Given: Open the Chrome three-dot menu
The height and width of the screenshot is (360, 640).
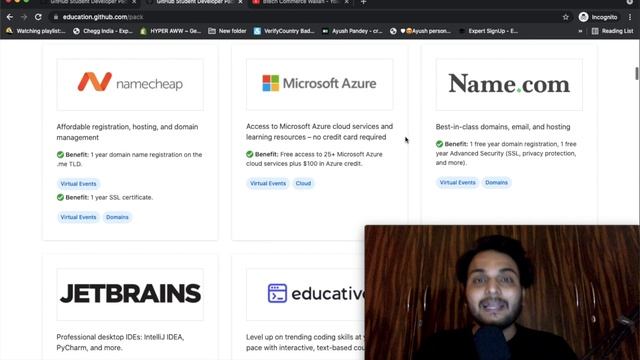Looking at the screenshot, I should (x=630, y=17).
